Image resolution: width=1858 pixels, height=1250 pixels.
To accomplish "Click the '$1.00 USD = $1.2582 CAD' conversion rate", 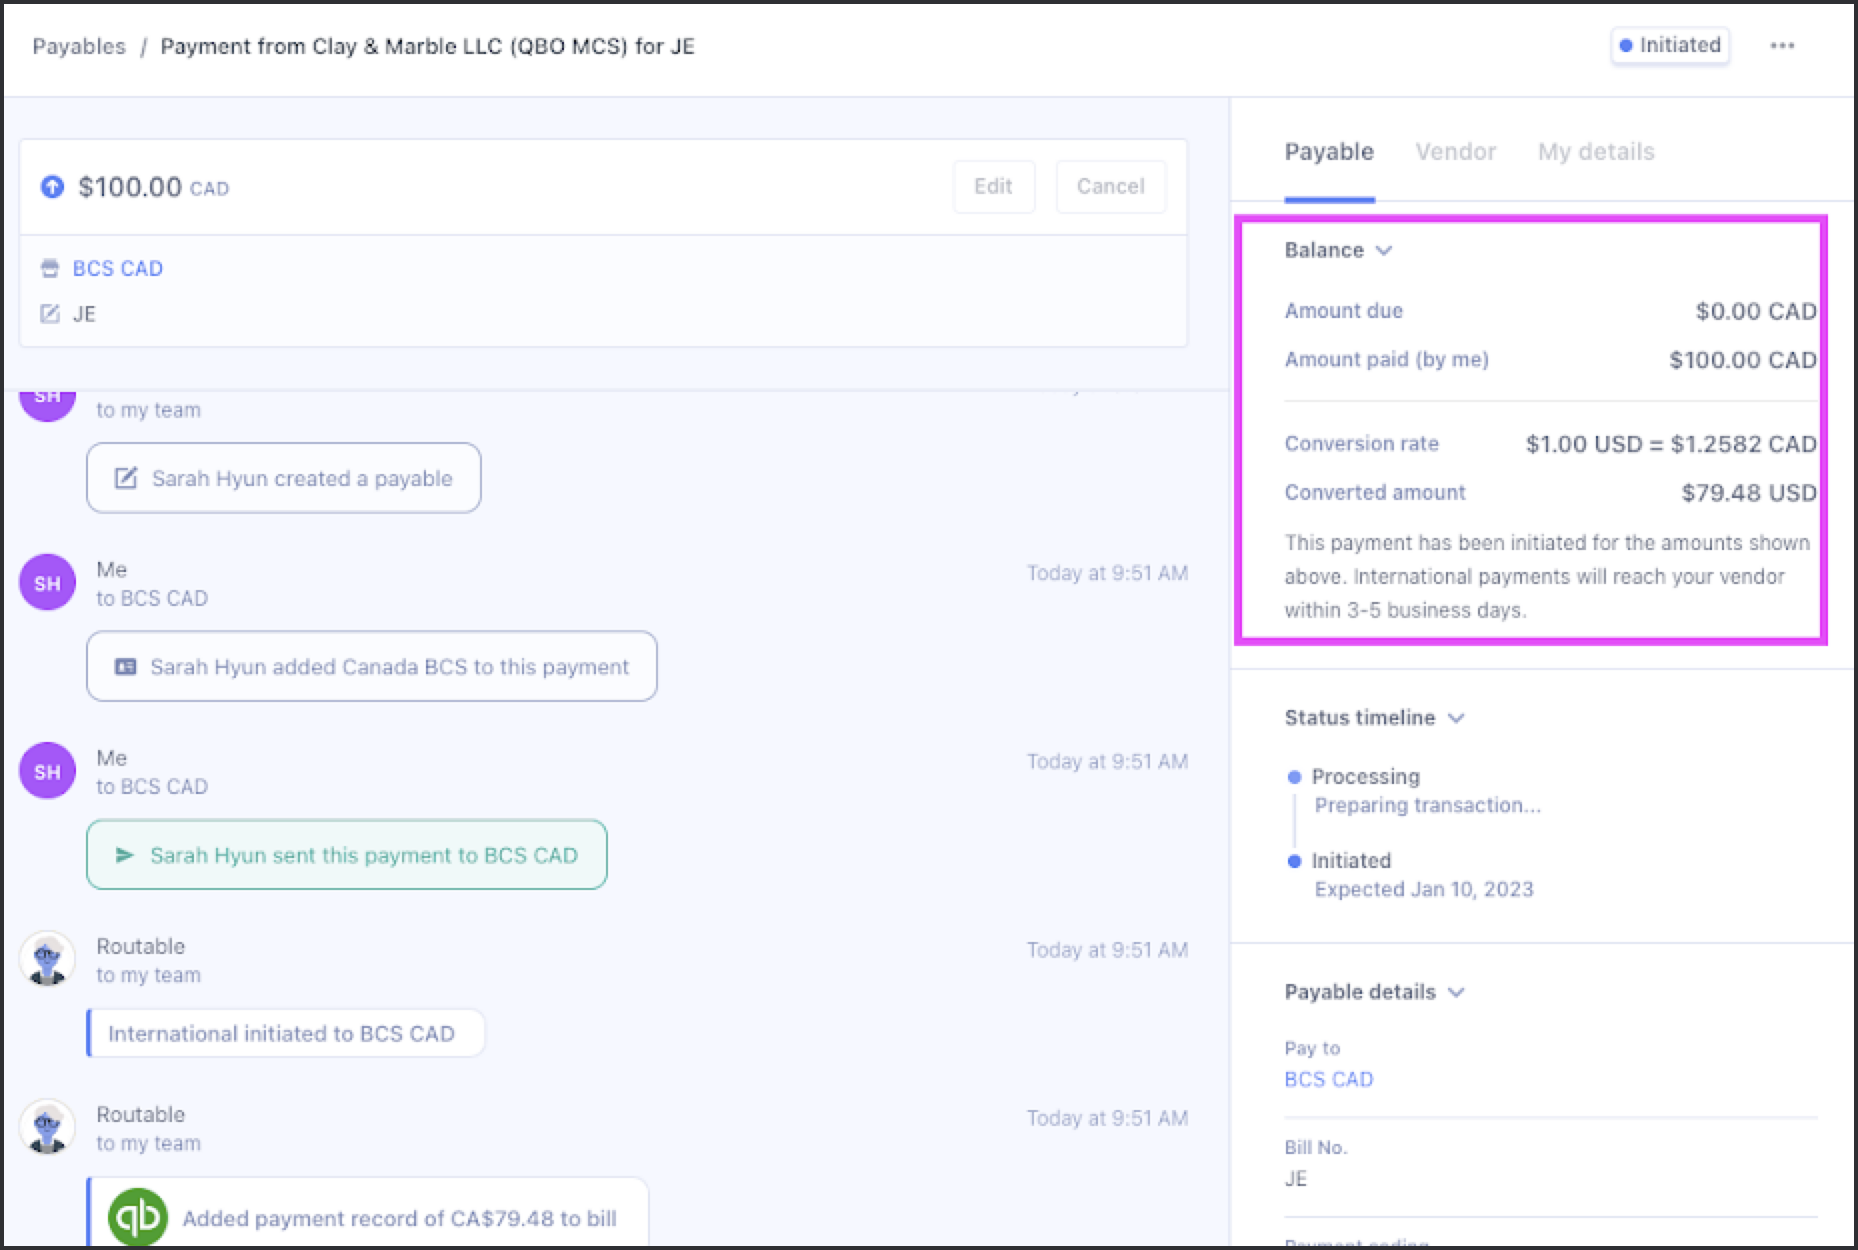I will [1671, 444].
